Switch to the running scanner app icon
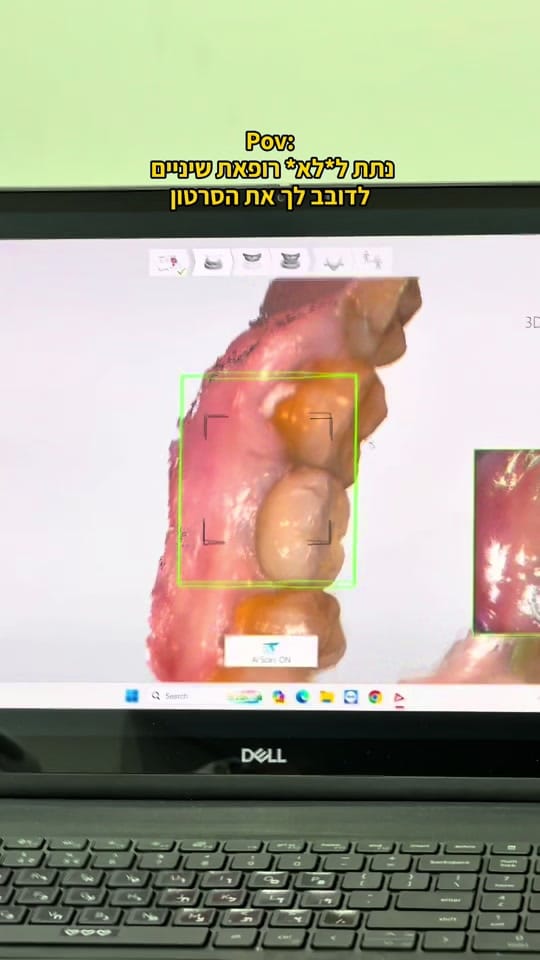The height and width of the screenshot is (960, 540). [x=399, y=697]
